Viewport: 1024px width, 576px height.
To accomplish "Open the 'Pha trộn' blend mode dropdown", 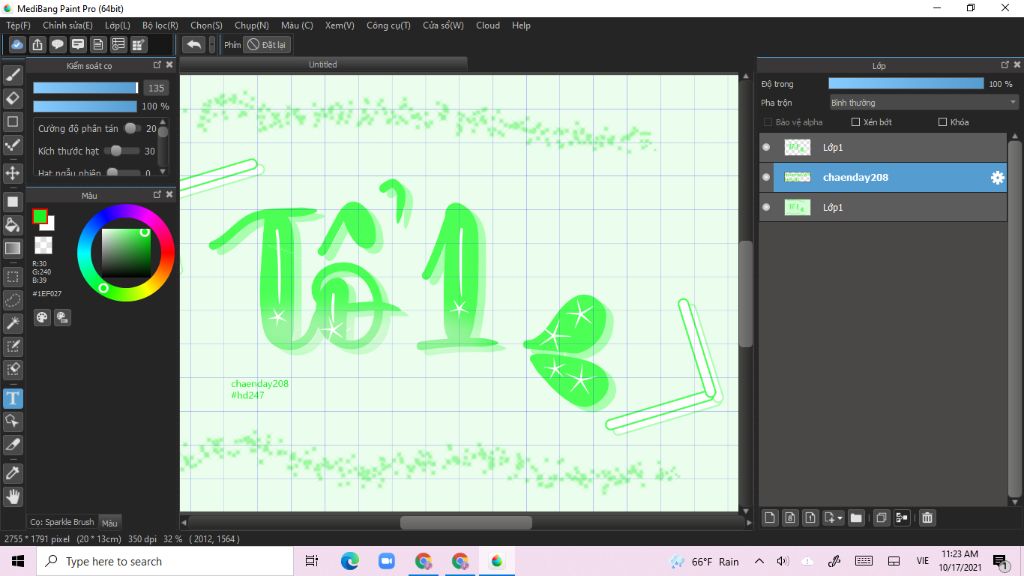I will (x=923, y=103).
